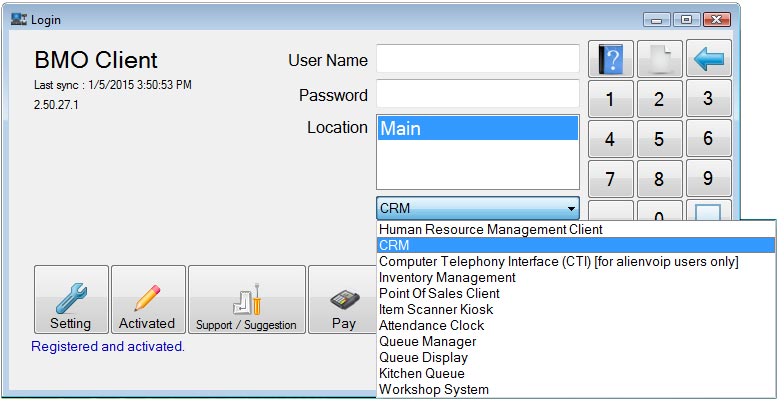Tap keypad digit 9

pos(708,178)
